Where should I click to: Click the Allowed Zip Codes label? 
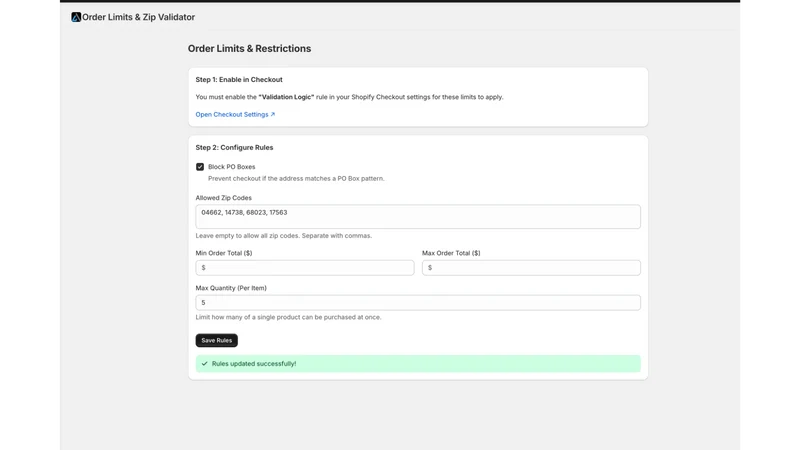click(223, 198)
